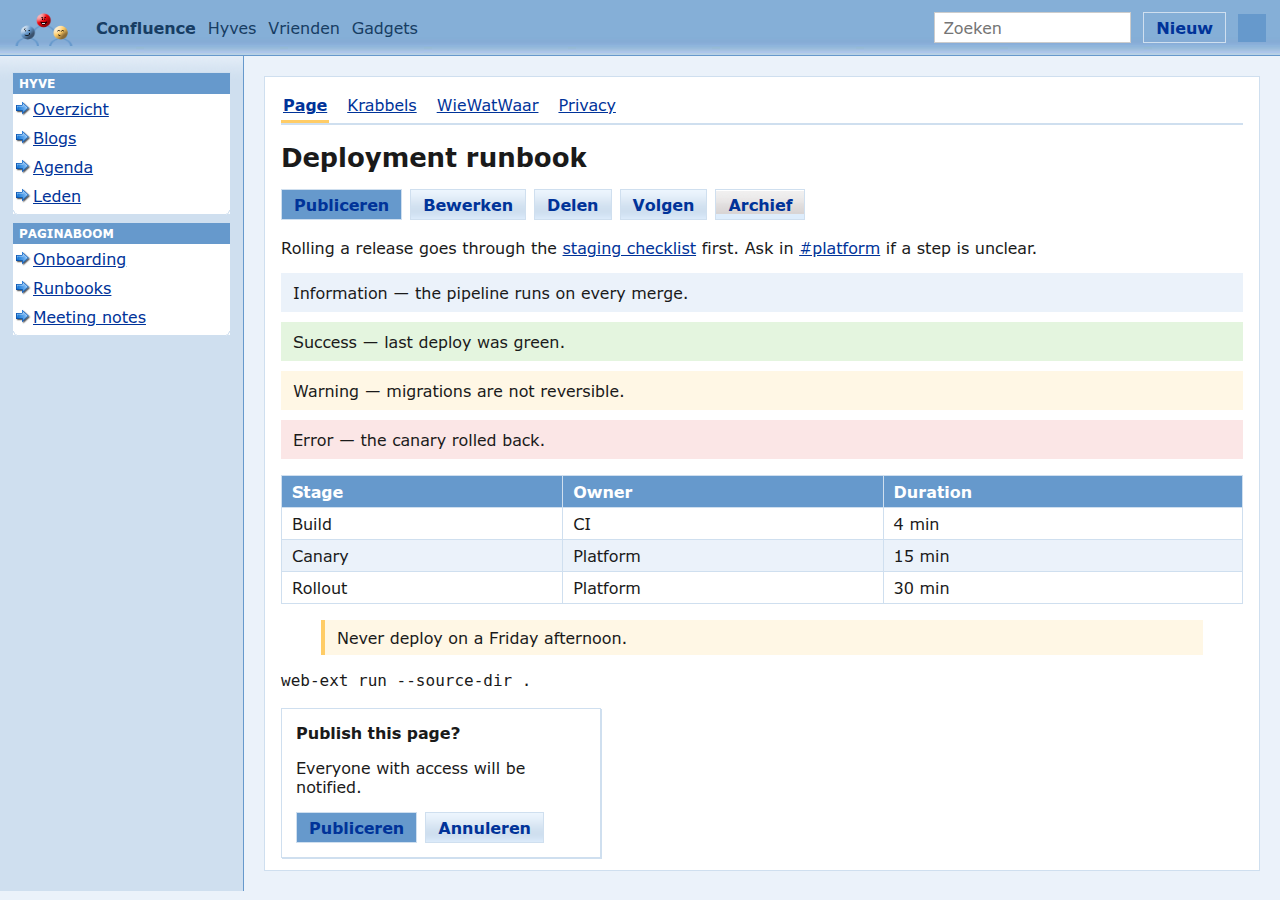Click the CI owner cell
Viewport: 1280px width, 900px height.
(723, 524)
